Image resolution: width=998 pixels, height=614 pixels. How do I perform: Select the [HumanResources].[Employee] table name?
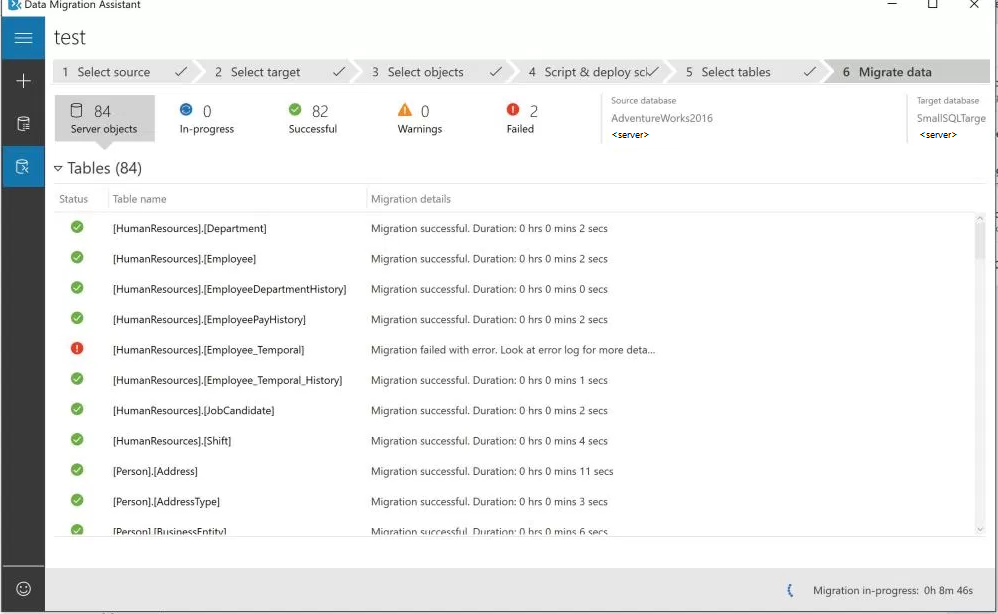tap(185, 259)
